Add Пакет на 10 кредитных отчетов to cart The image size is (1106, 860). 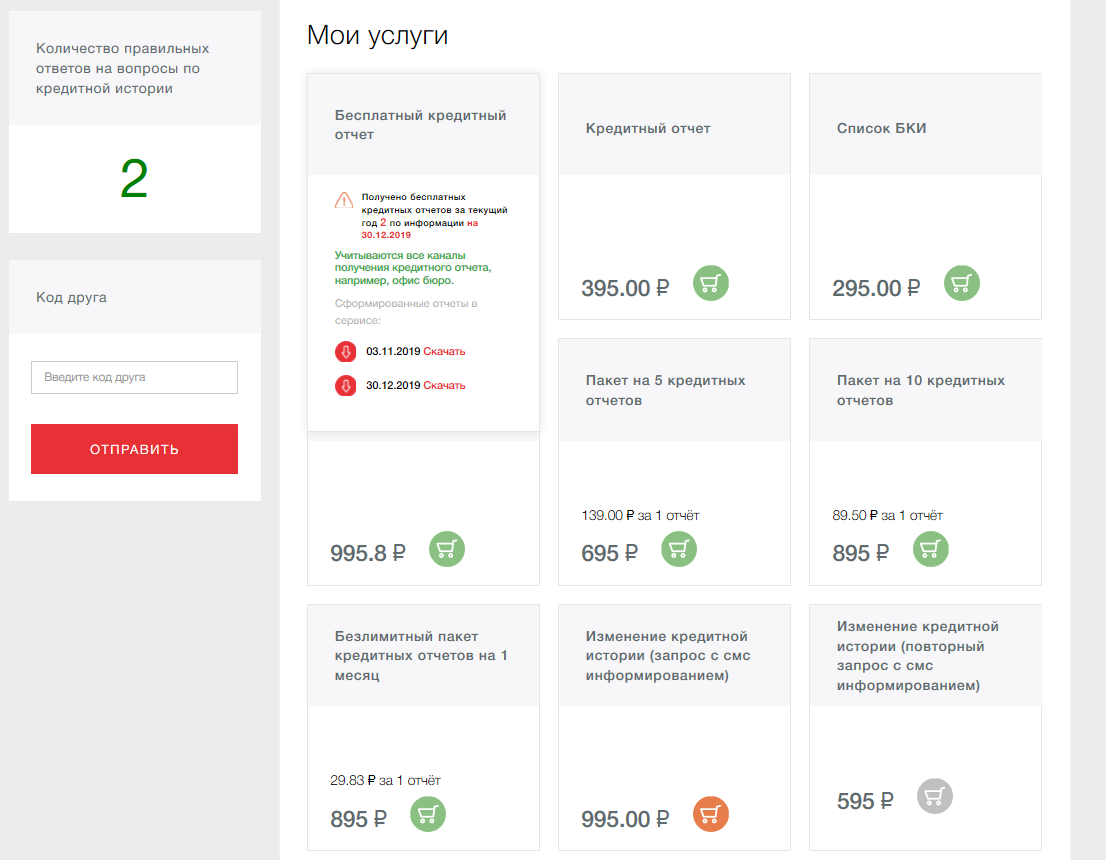930,550
